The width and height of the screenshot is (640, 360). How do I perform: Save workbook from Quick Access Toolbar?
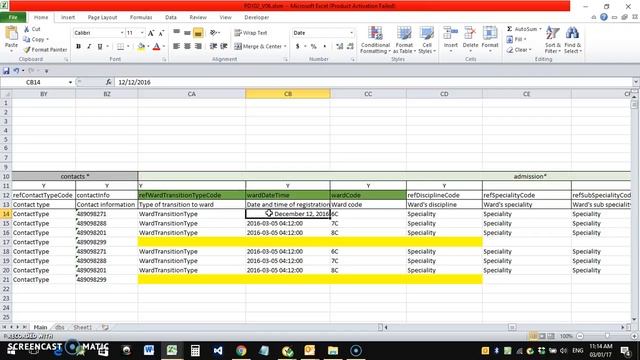(6, 71)
